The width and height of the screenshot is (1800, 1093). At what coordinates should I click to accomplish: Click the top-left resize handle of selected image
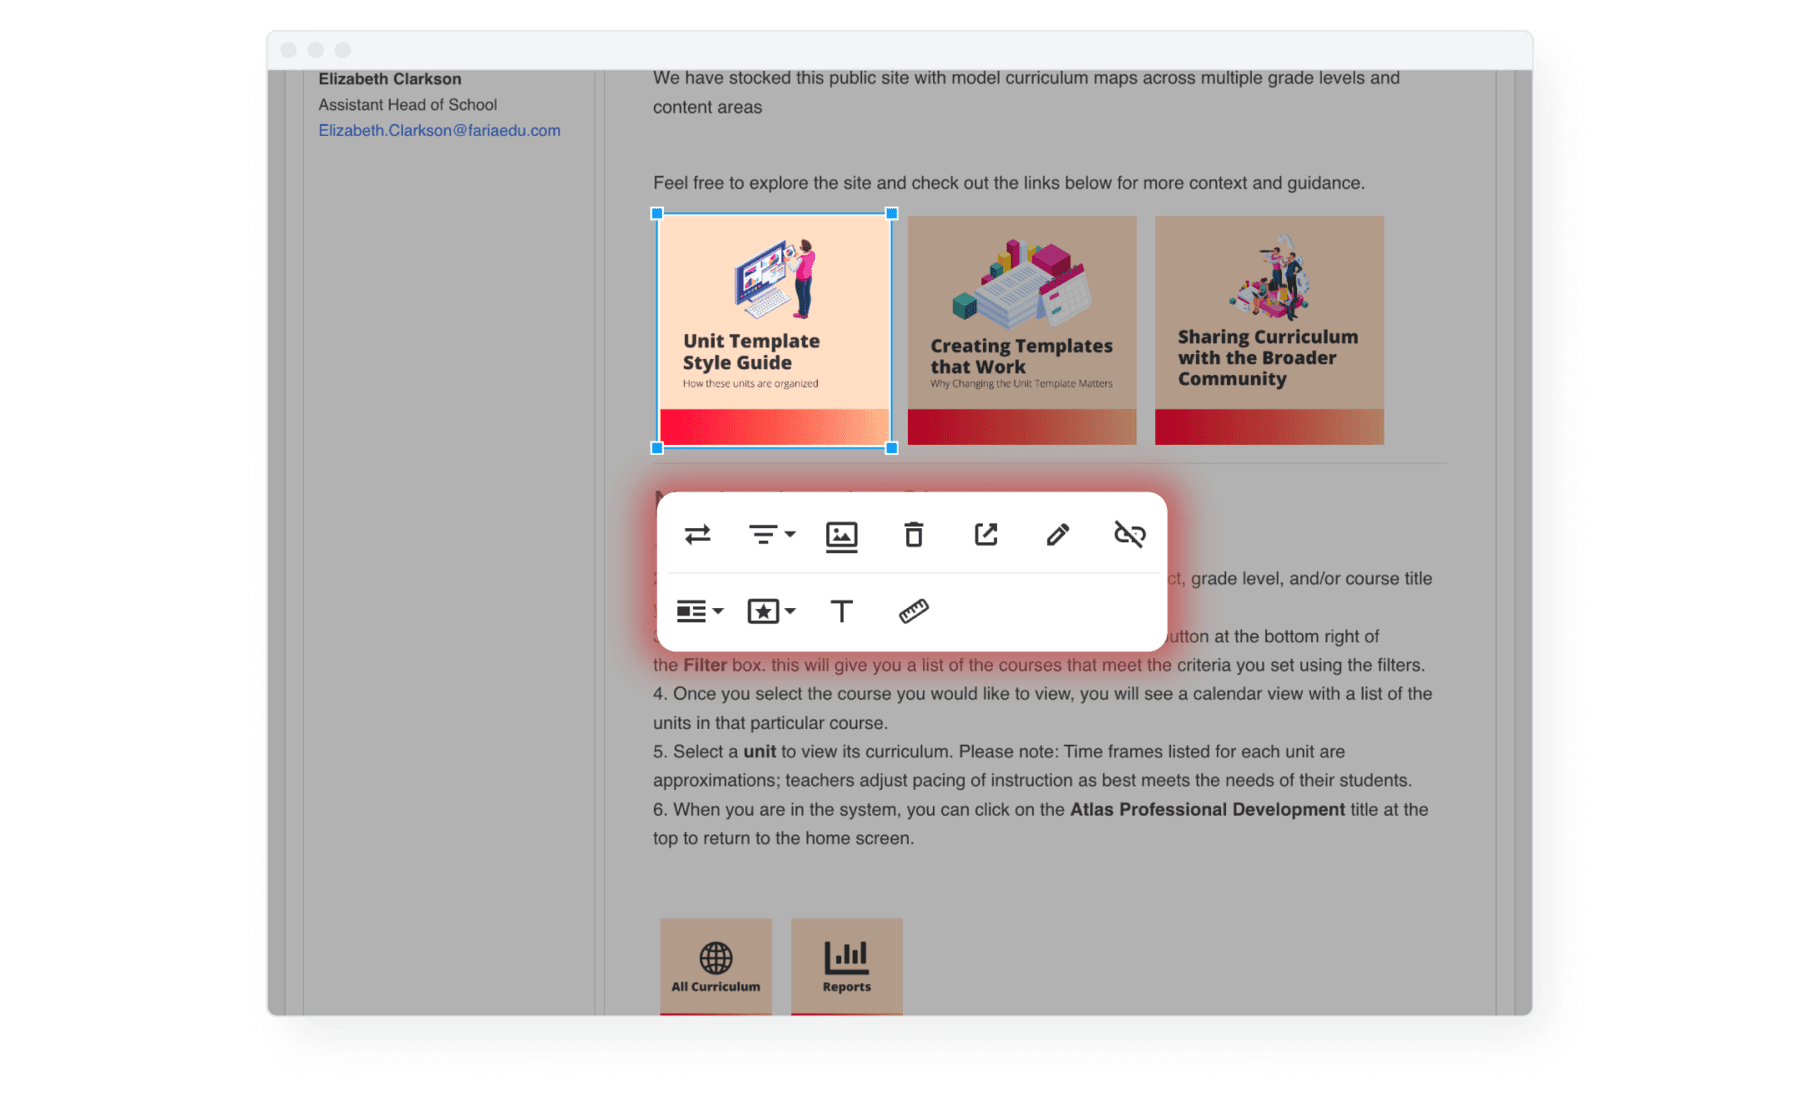tap(657, 213)
